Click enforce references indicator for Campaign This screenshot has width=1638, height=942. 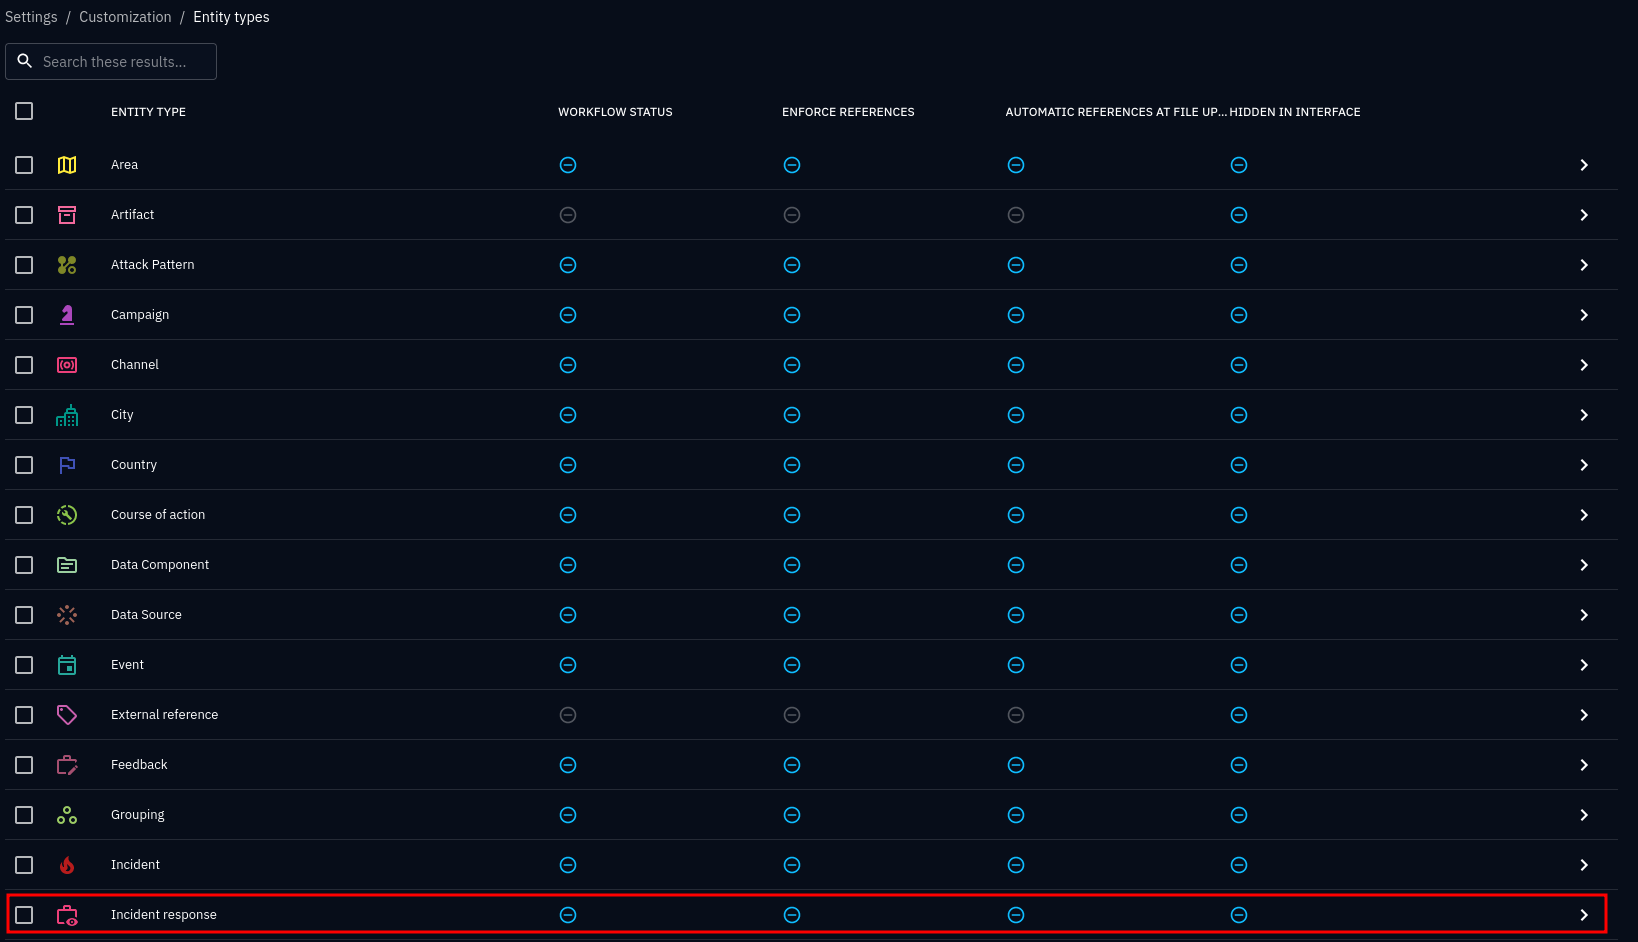(792, 315)
